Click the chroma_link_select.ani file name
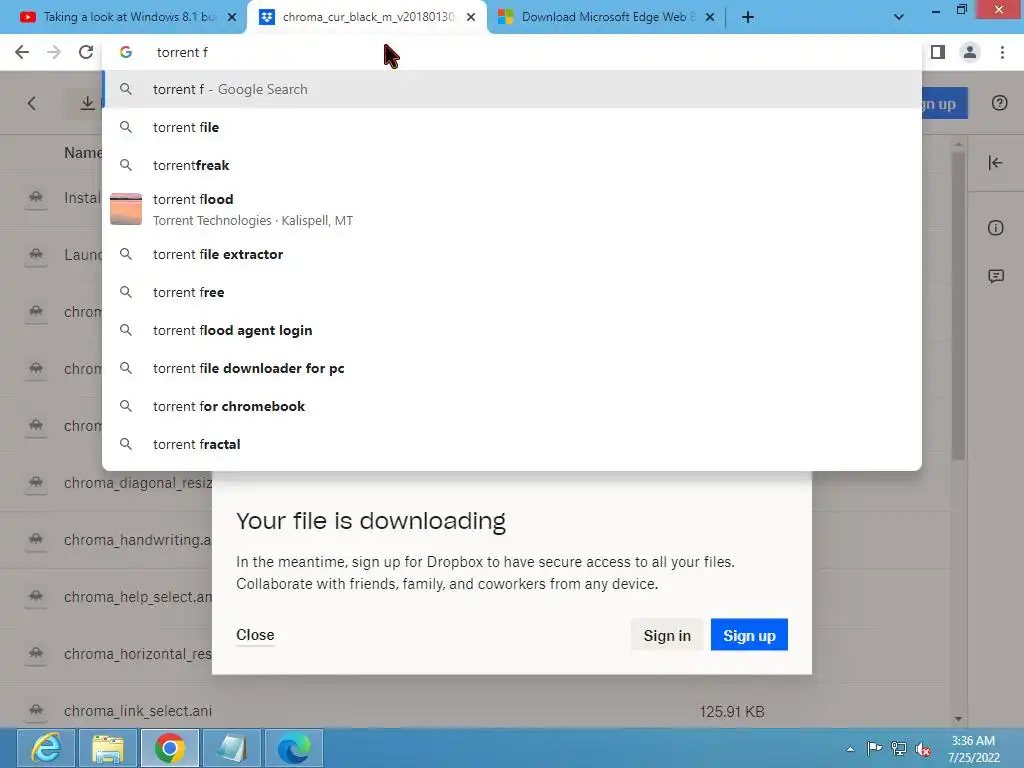 pyautogui.click(x=138, y=711)
